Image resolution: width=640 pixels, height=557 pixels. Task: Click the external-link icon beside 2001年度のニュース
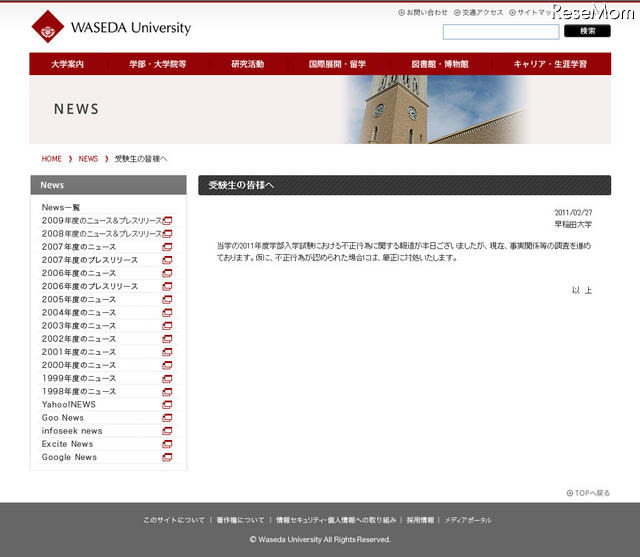(x=167, y=352)
